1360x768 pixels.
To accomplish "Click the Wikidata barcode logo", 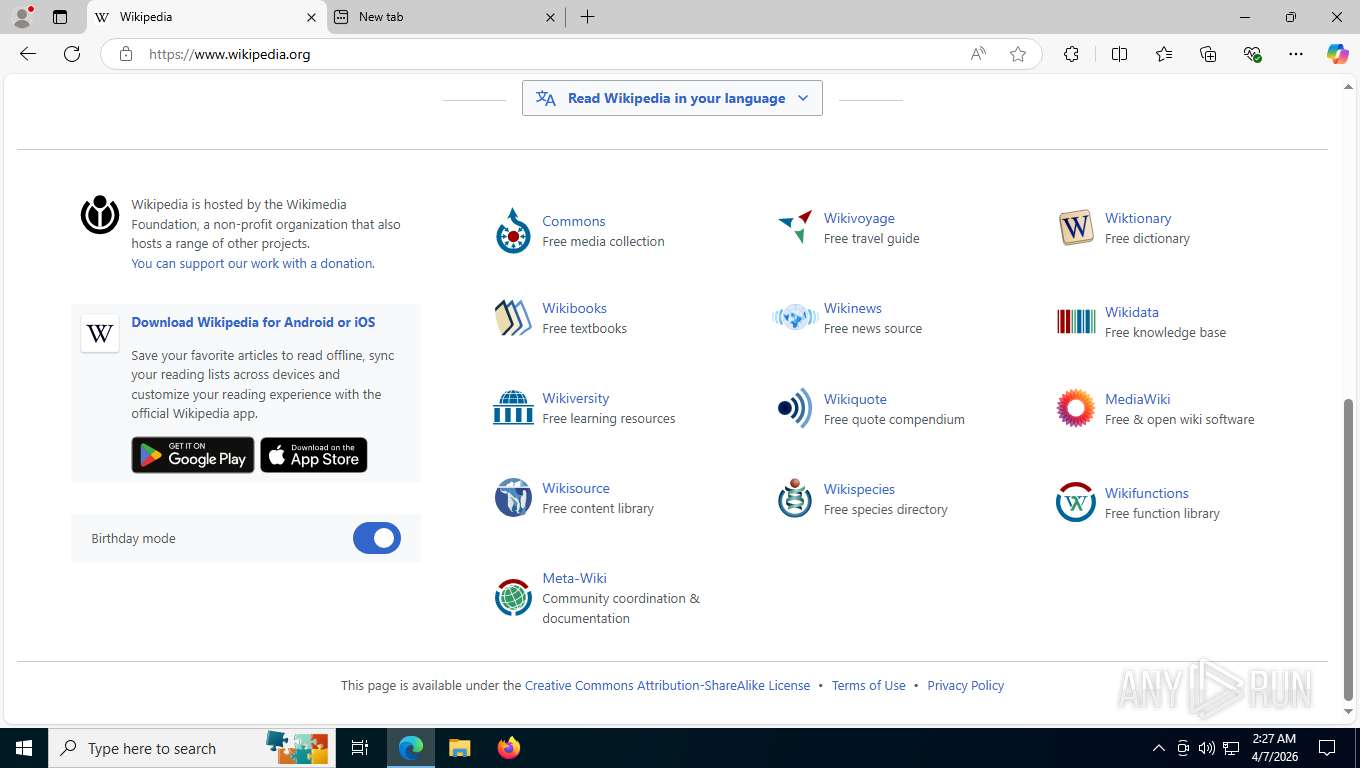I will click(x=1076, y=321).
